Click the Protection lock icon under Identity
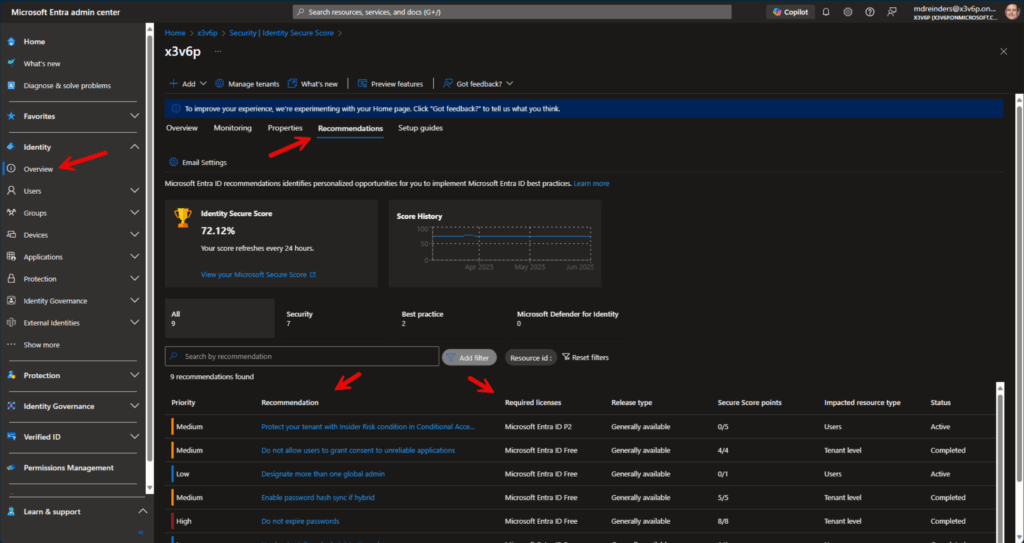This screenshot has height=543, width=1024. (x=11, y=278)
